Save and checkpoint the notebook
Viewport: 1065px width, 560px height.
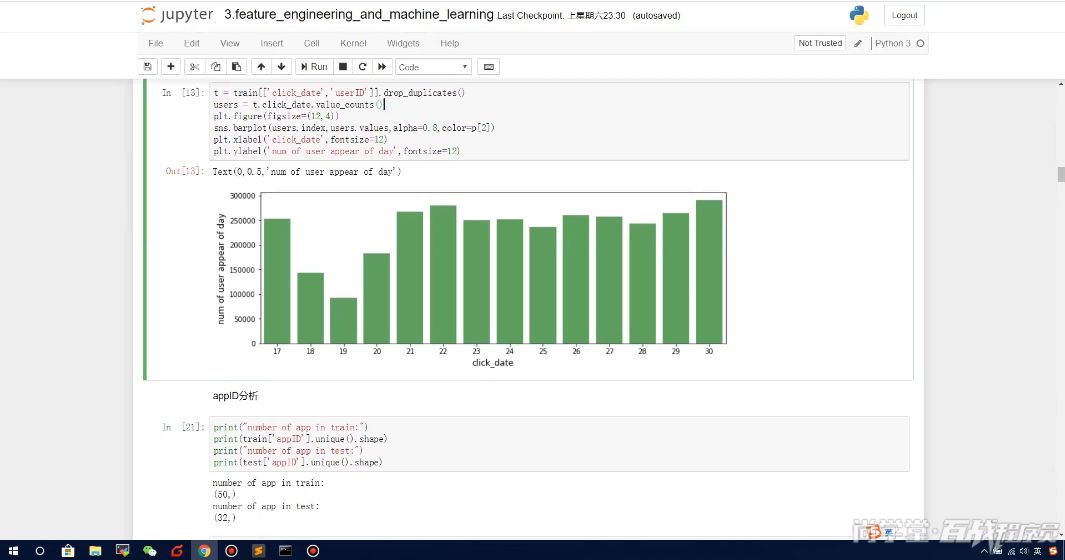coord(147,67)
